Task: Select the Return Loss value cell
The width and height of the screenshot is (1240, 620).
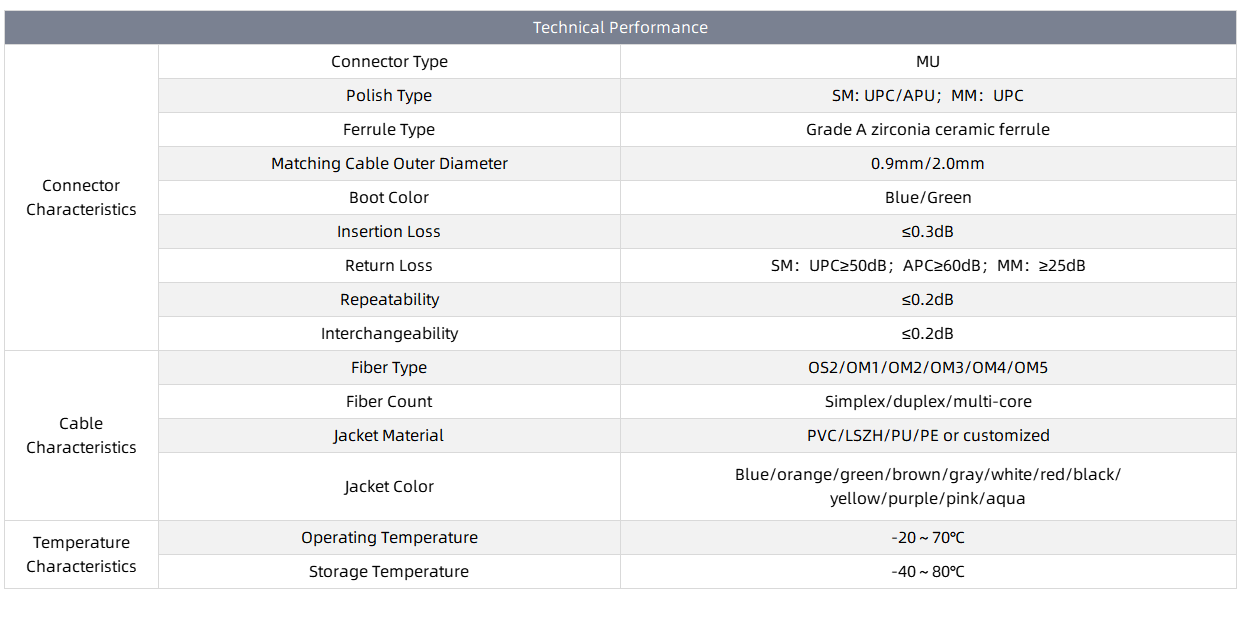Action: point(927,266)
